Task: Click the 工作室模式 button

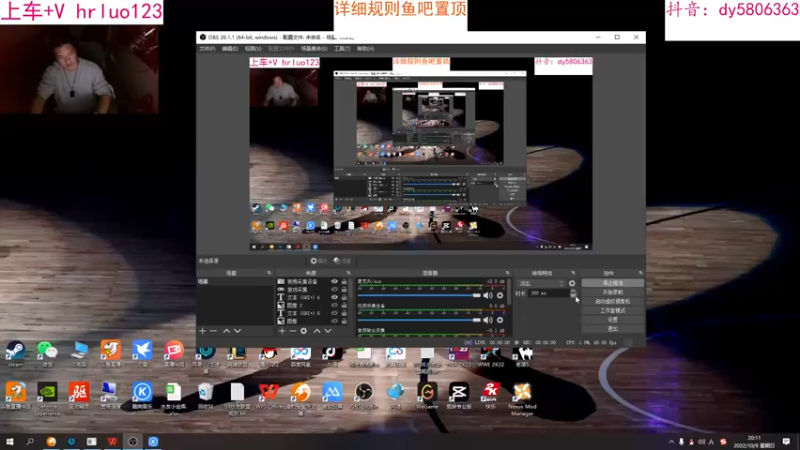Action: click(612, 311)
